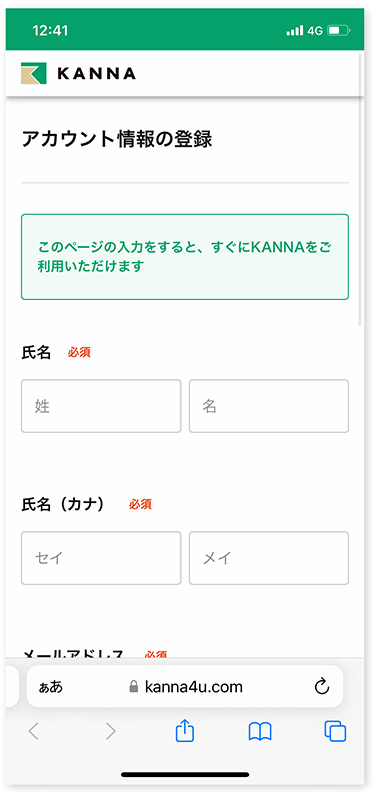
Task: Go back with Safari back arrow
Action: pyautogui.click(x=33, y=731)
